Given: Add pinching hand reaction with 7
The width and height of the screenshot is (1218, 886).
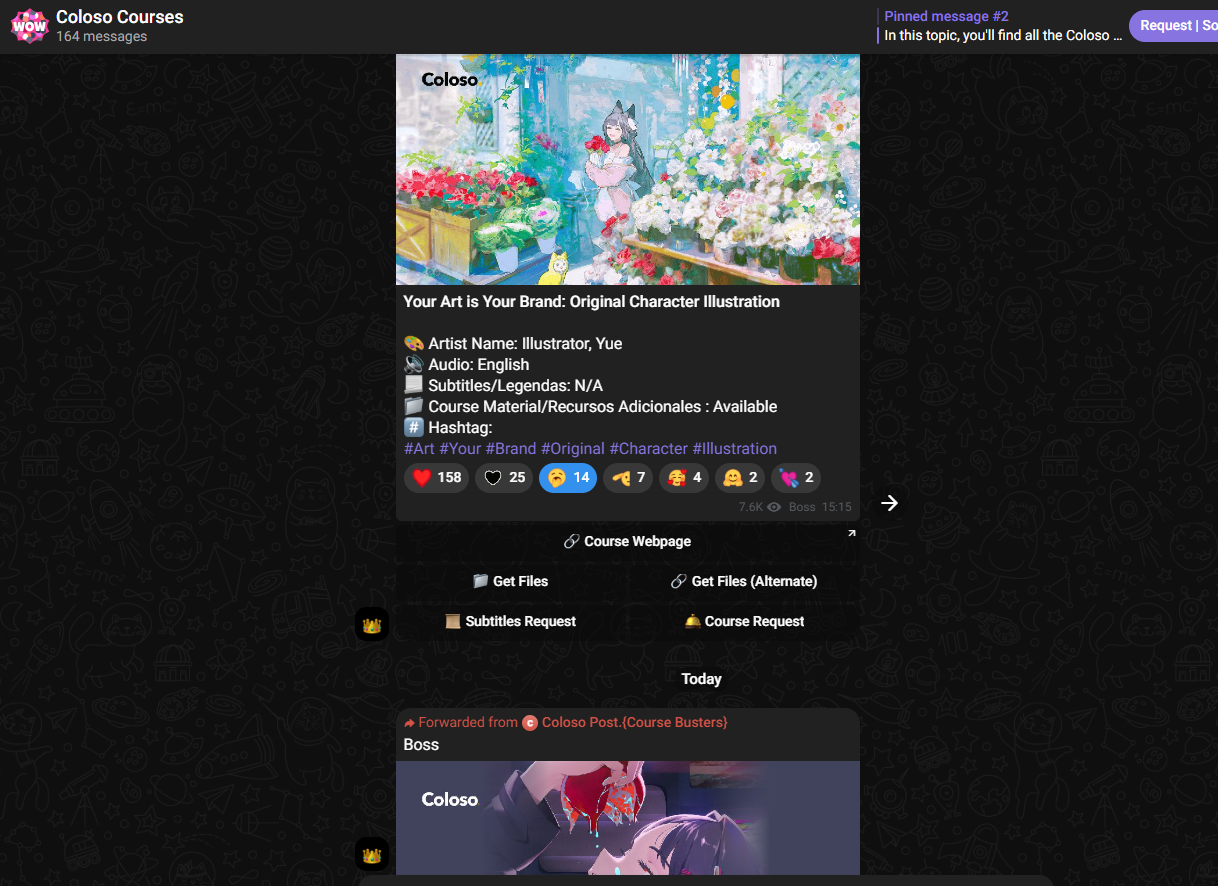Looking at the screenshot, I should [628, 478].
